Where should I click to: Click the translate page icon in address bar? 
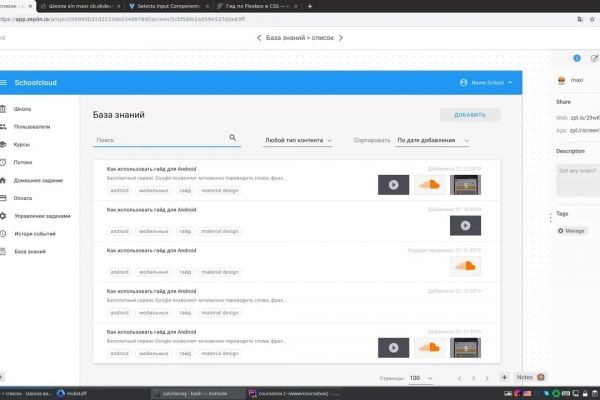pyautogui.click(x=580, y=19)
